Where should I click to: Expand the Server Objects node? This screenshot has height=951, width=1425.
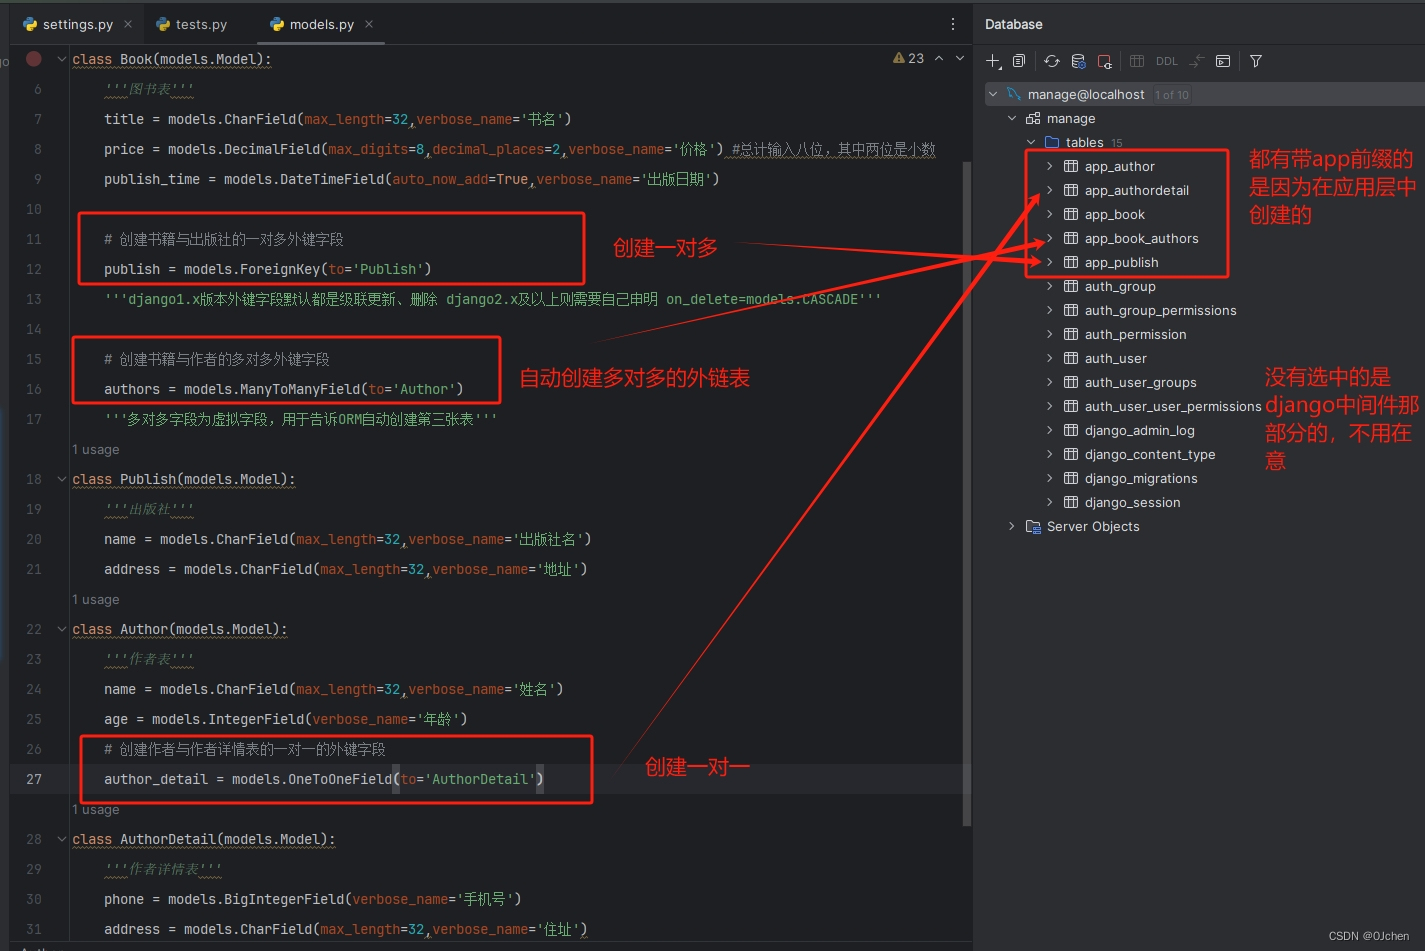(1012, 526)
